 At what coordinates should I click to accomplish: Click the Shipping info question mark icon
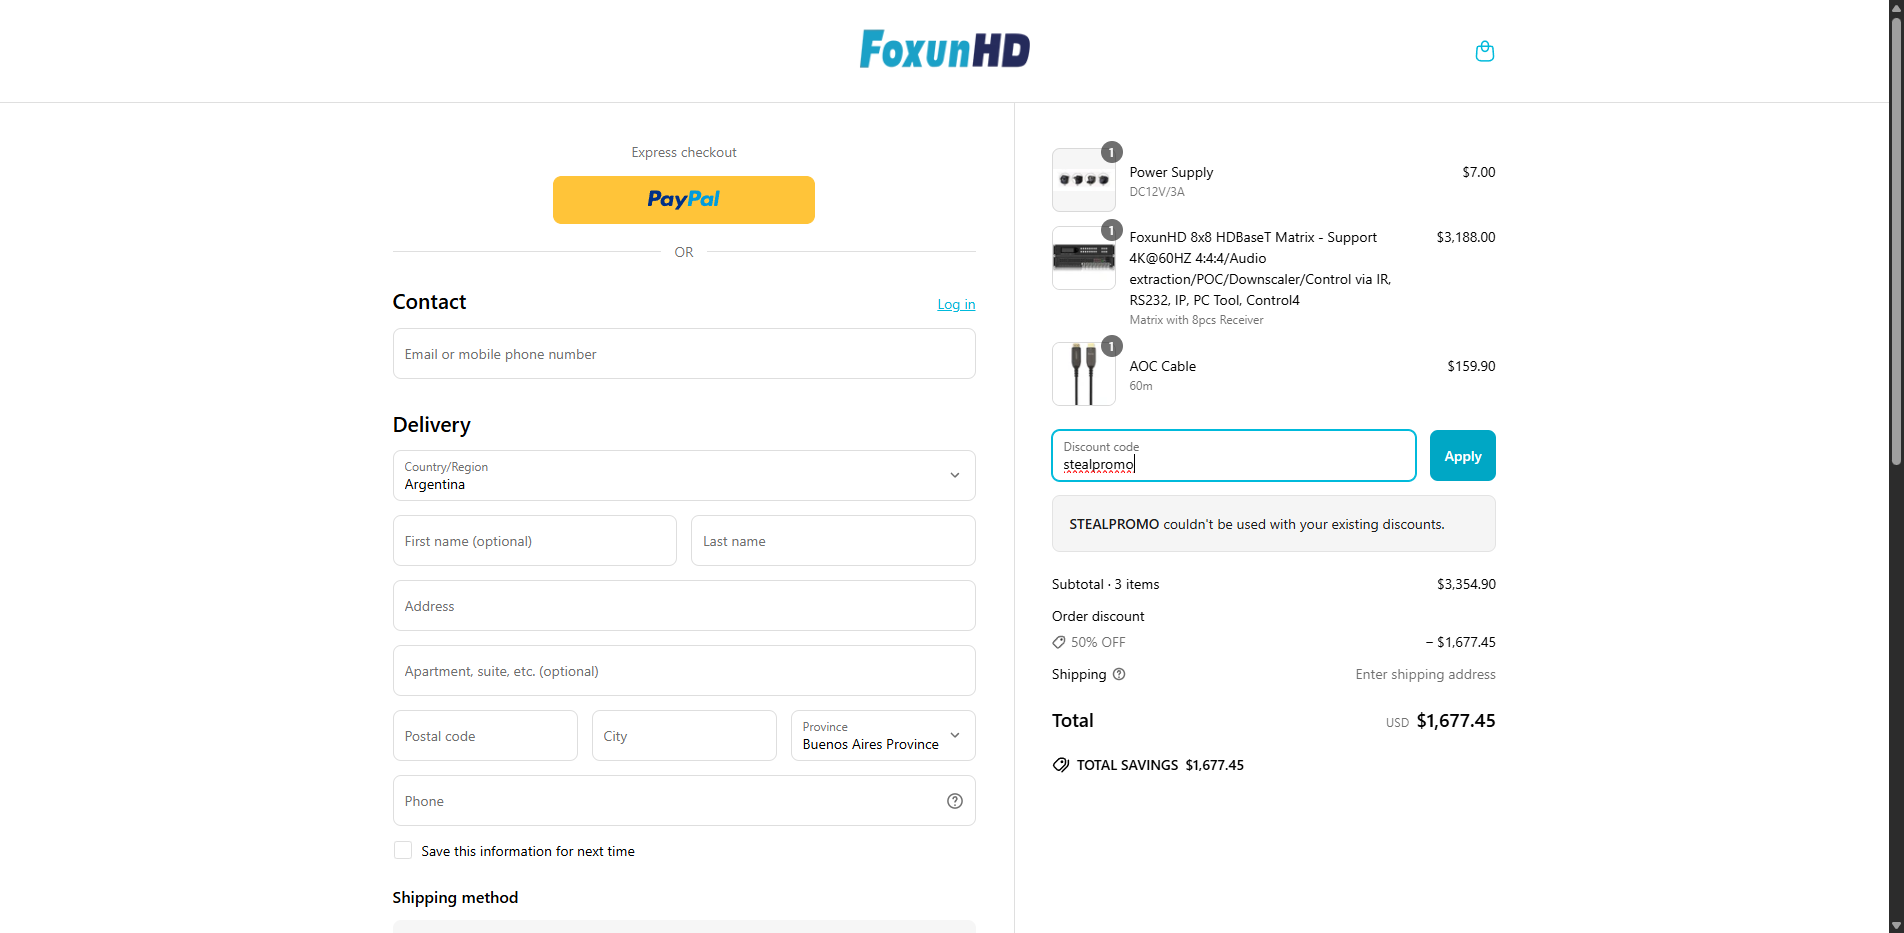click(1119, 674)
